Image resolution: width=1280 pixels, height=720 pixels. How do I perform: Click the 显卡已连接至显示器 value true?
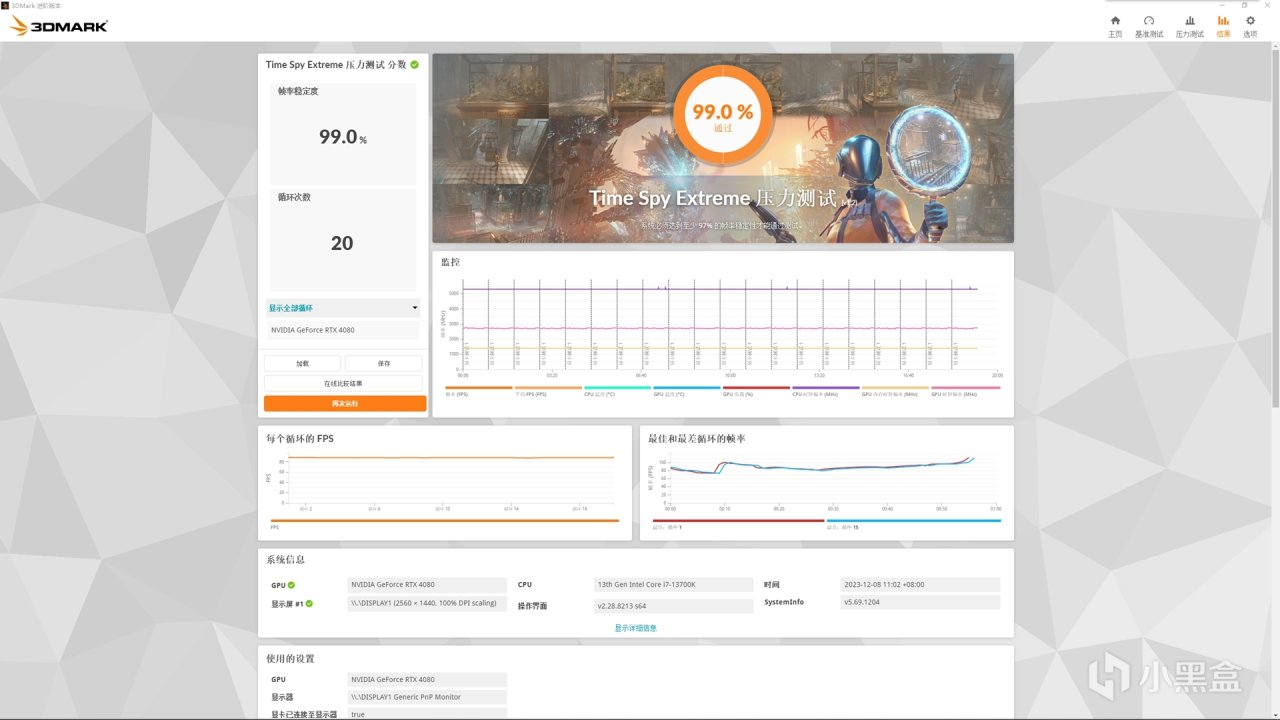click(x=427, y=715)
